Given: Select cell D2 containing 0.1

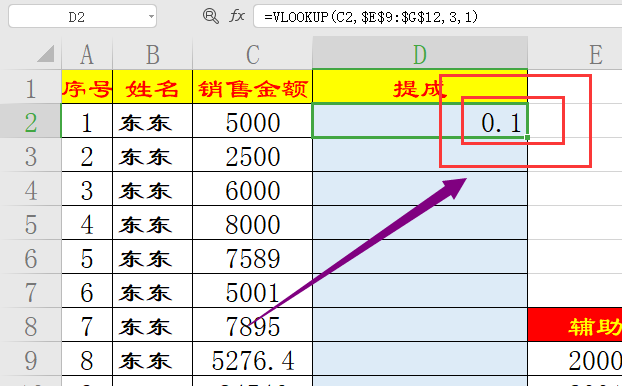Looking at the screenshot, I should (420, 121).
